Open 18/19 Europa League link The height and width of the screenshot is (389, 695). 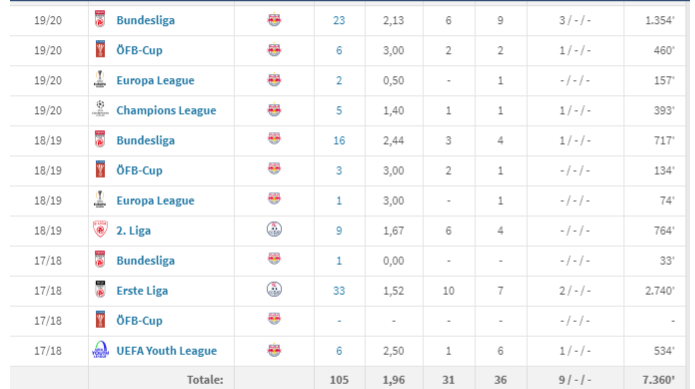[155, 201]
